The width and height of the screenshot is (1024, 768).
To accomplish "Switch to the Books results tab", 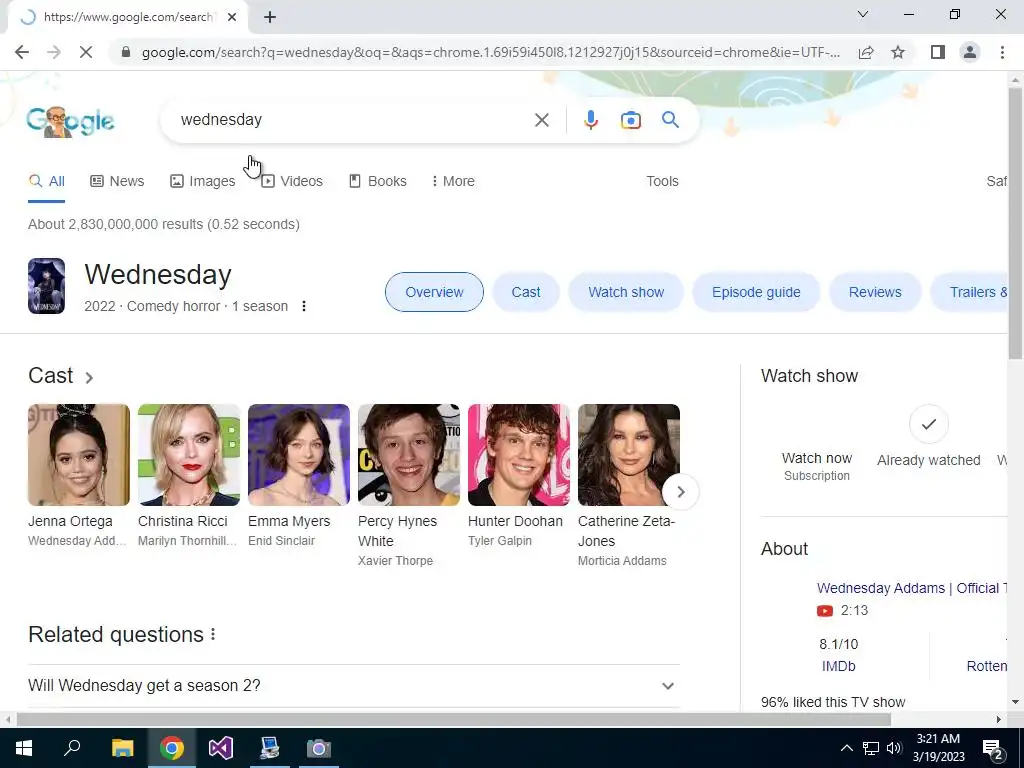I will pyautogui.click(x=377, y=182).
